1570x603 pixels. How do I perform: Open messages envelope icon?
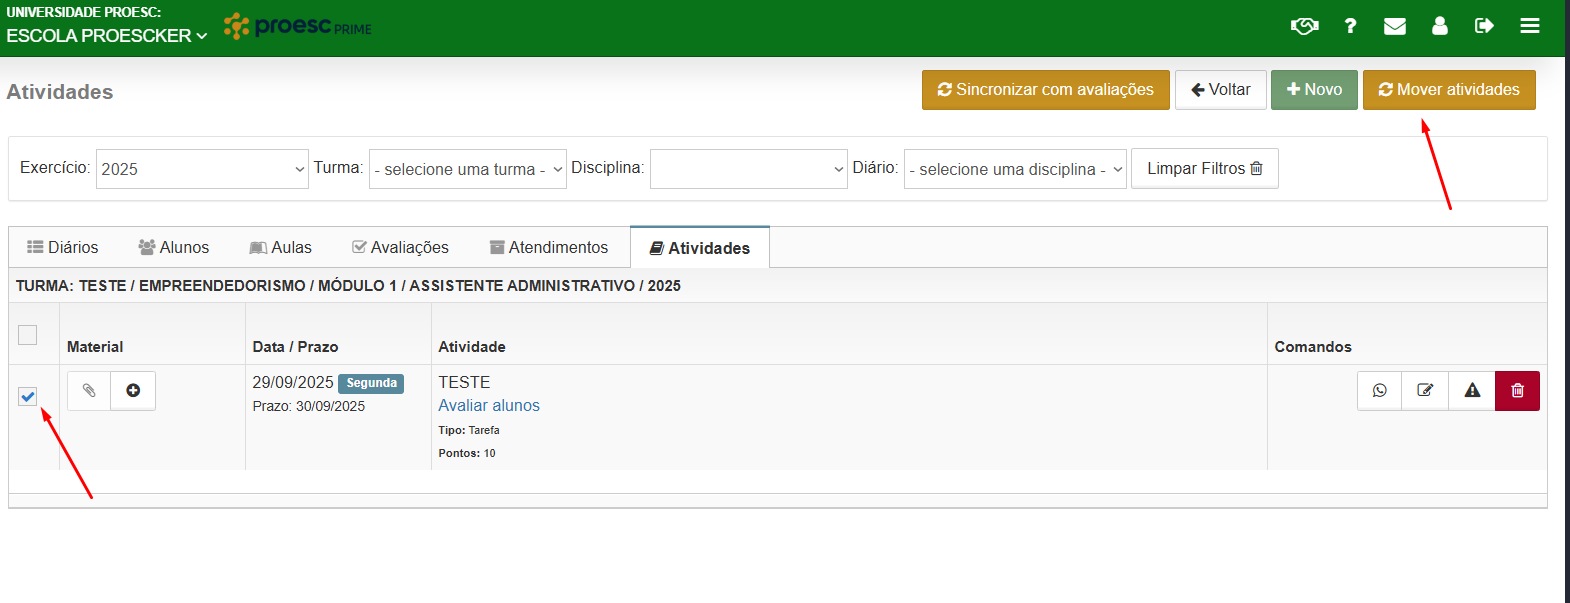(x=1394, y=26)
